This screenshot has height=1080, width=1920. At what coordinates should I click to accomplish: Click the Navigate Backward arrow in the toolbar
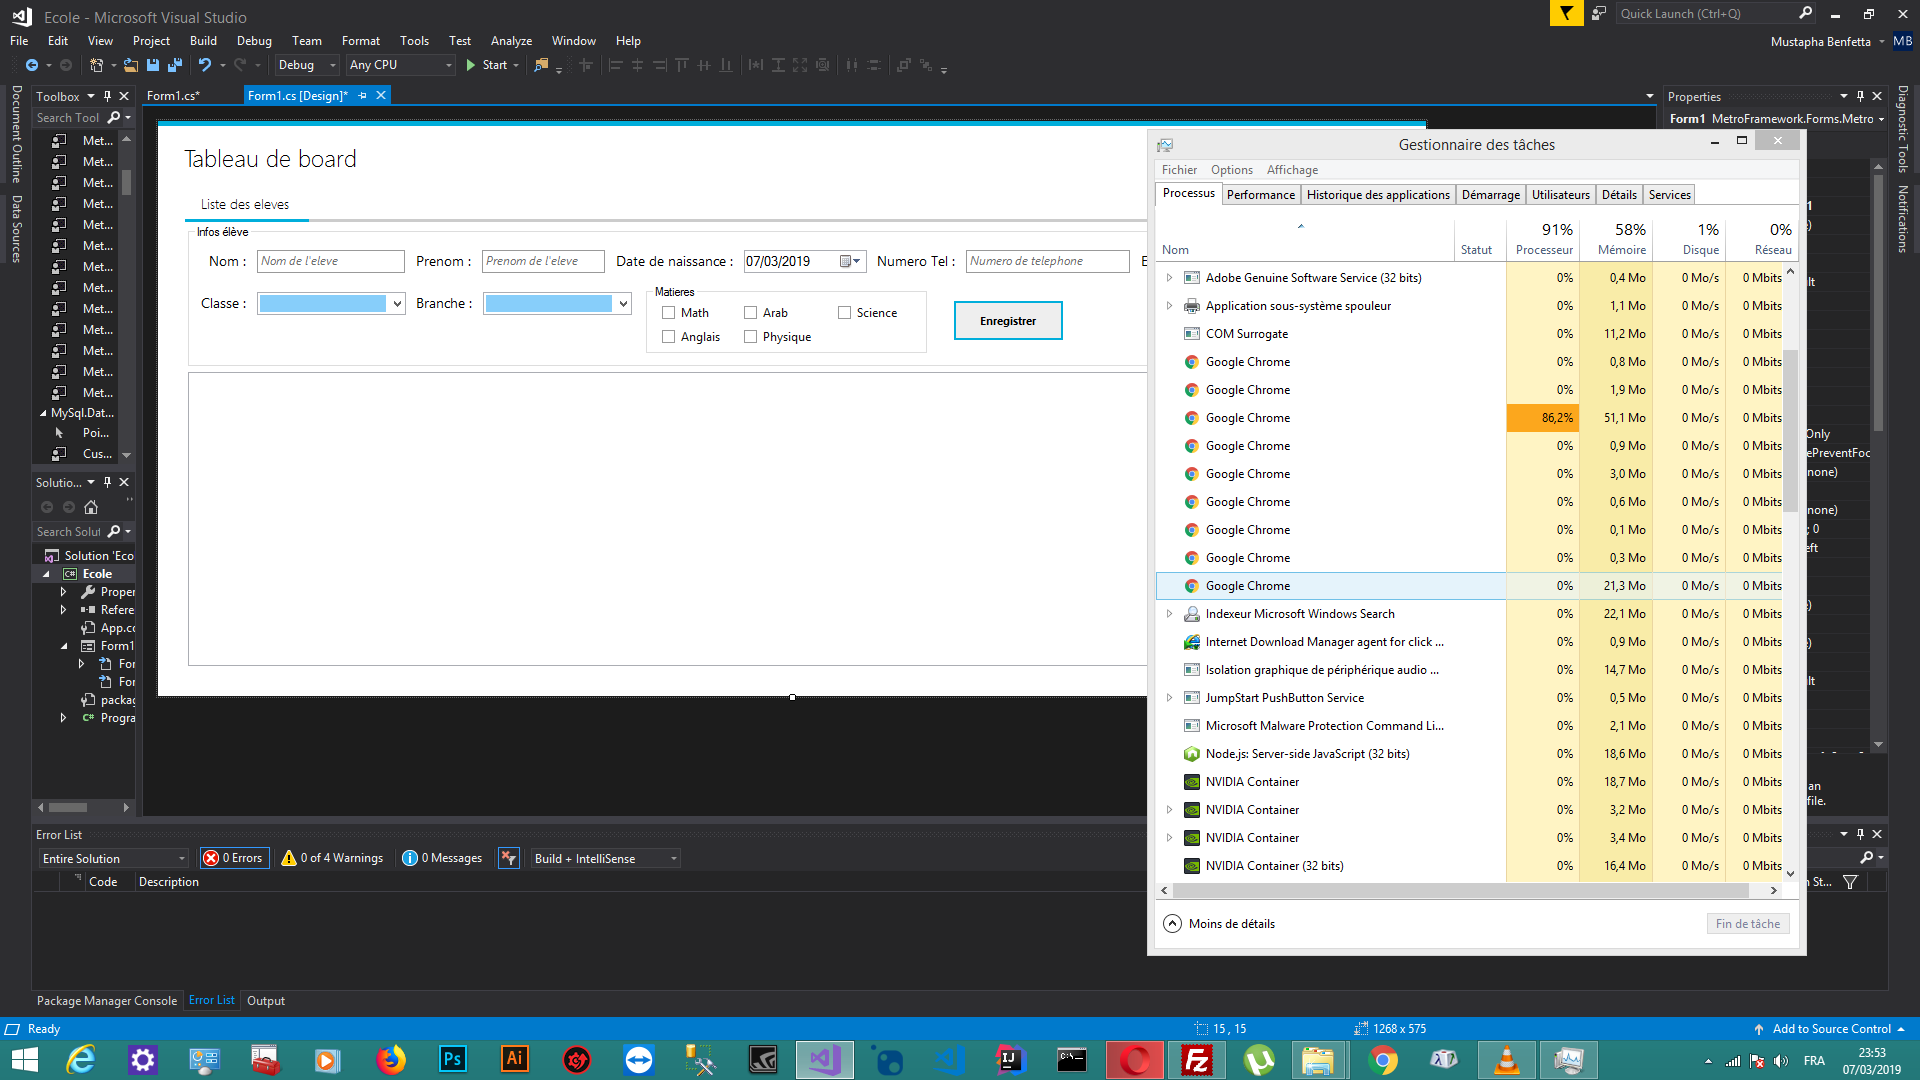click(x=31, y=65)
